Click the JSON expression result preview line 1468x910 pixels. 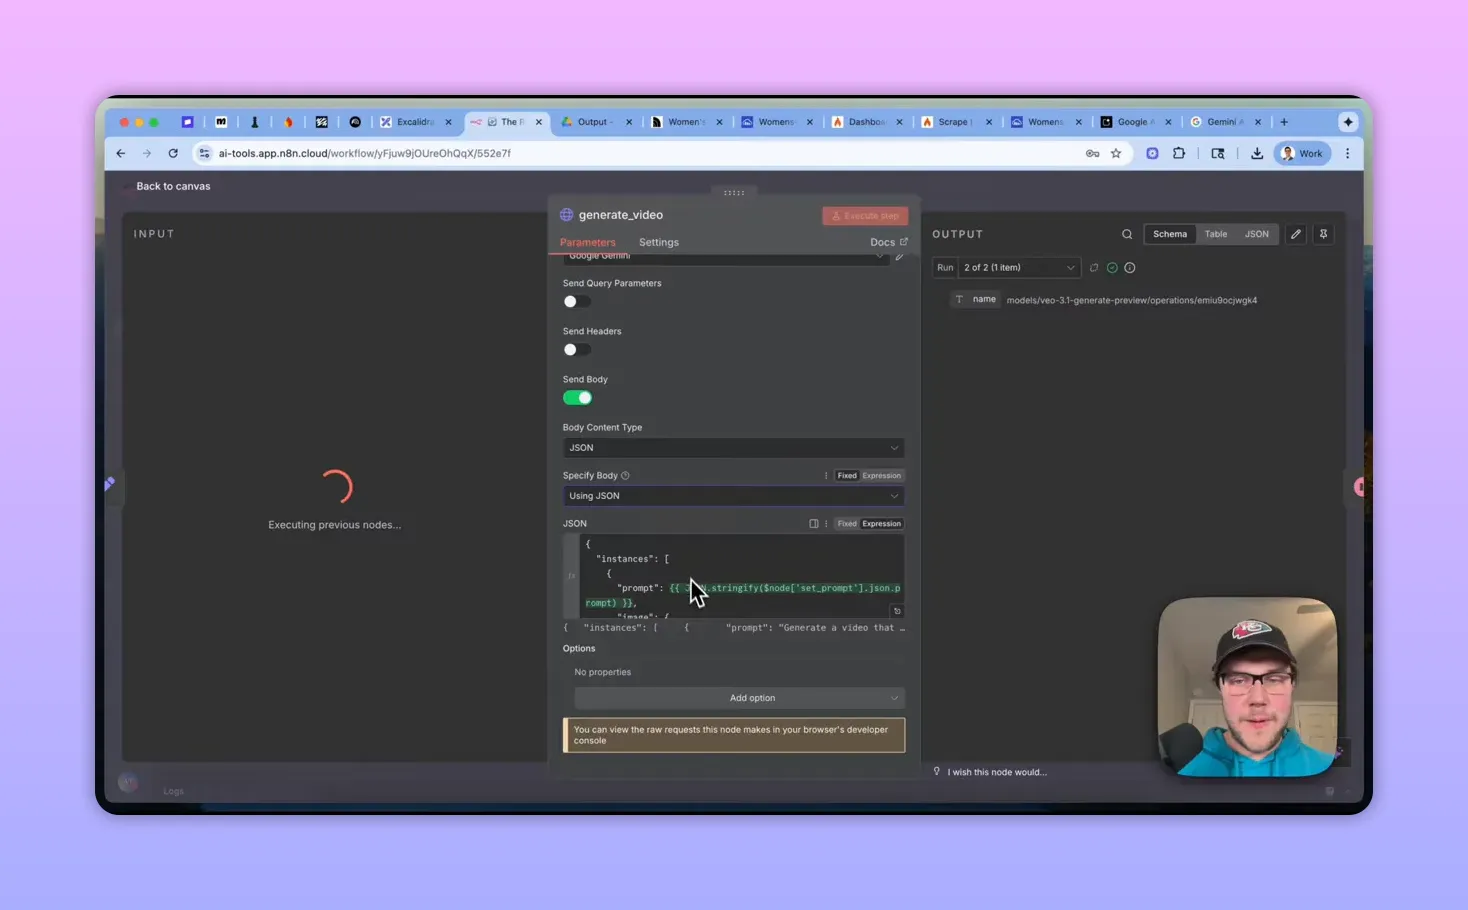(733, 628)
